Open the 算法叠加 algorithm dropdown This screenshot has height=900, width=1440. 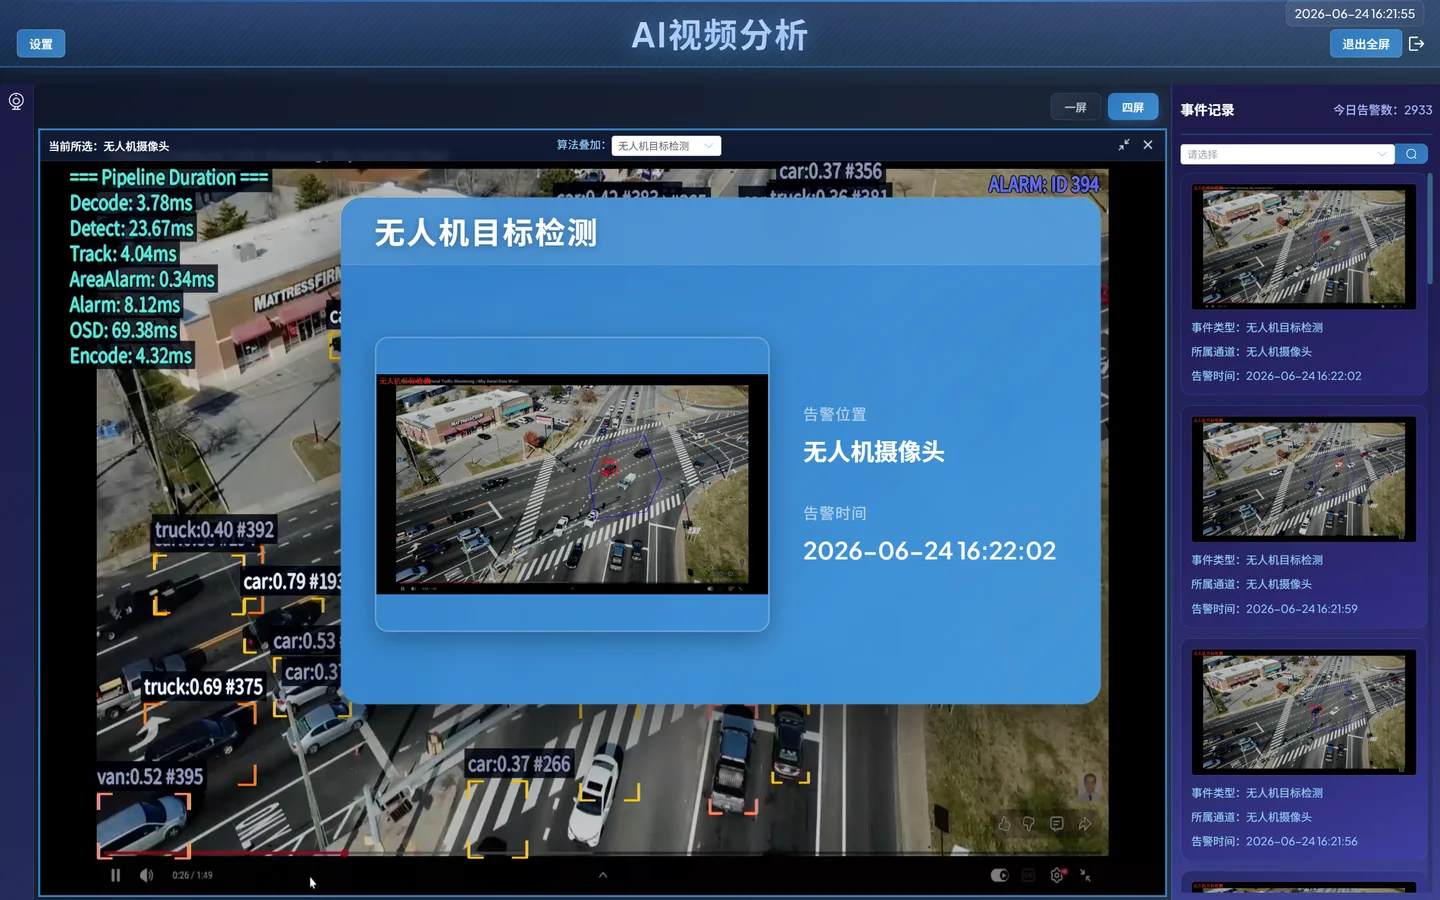pos(666,146)
